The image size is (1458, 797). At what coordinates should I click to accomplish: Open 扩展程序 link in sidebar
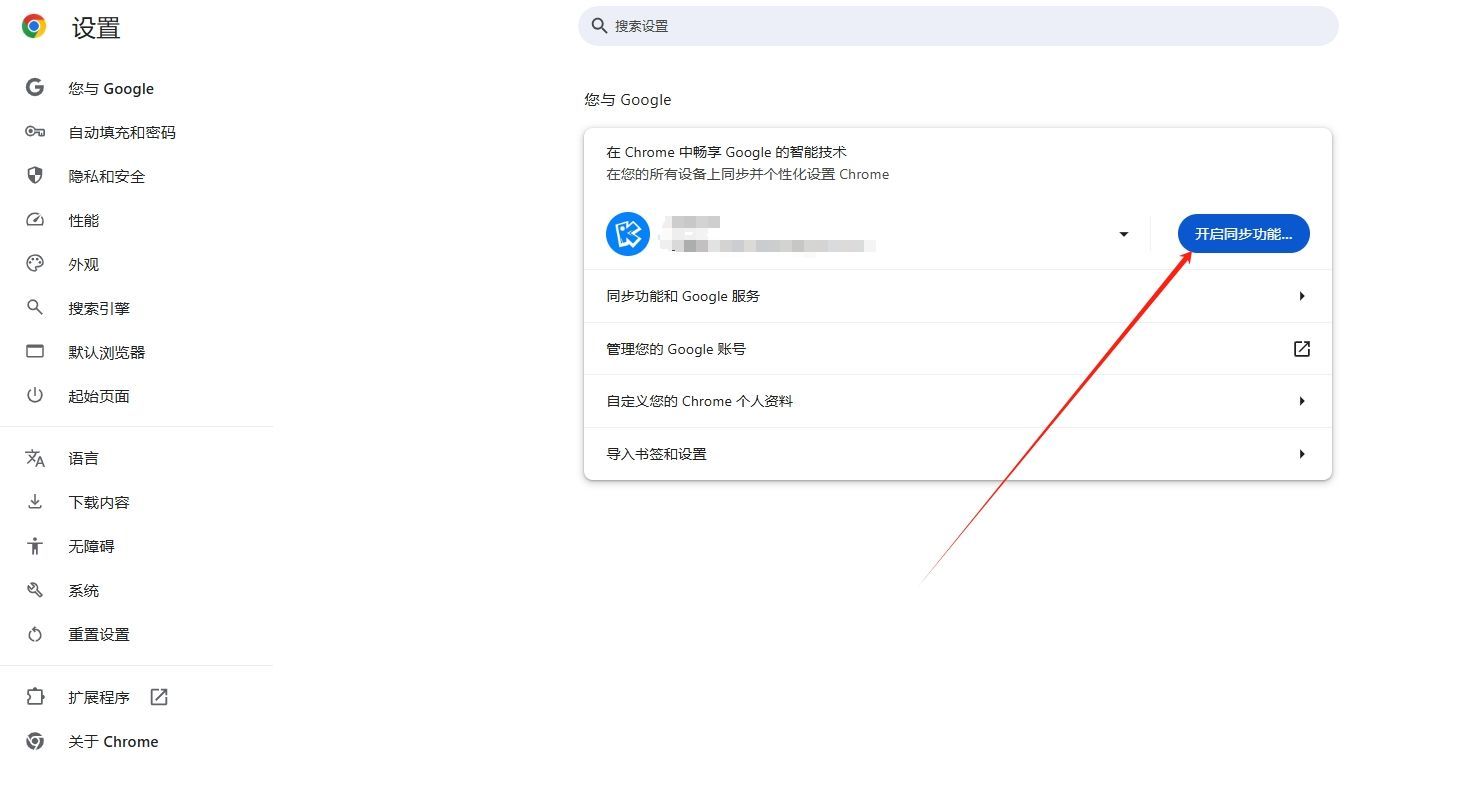coord(99,697)
